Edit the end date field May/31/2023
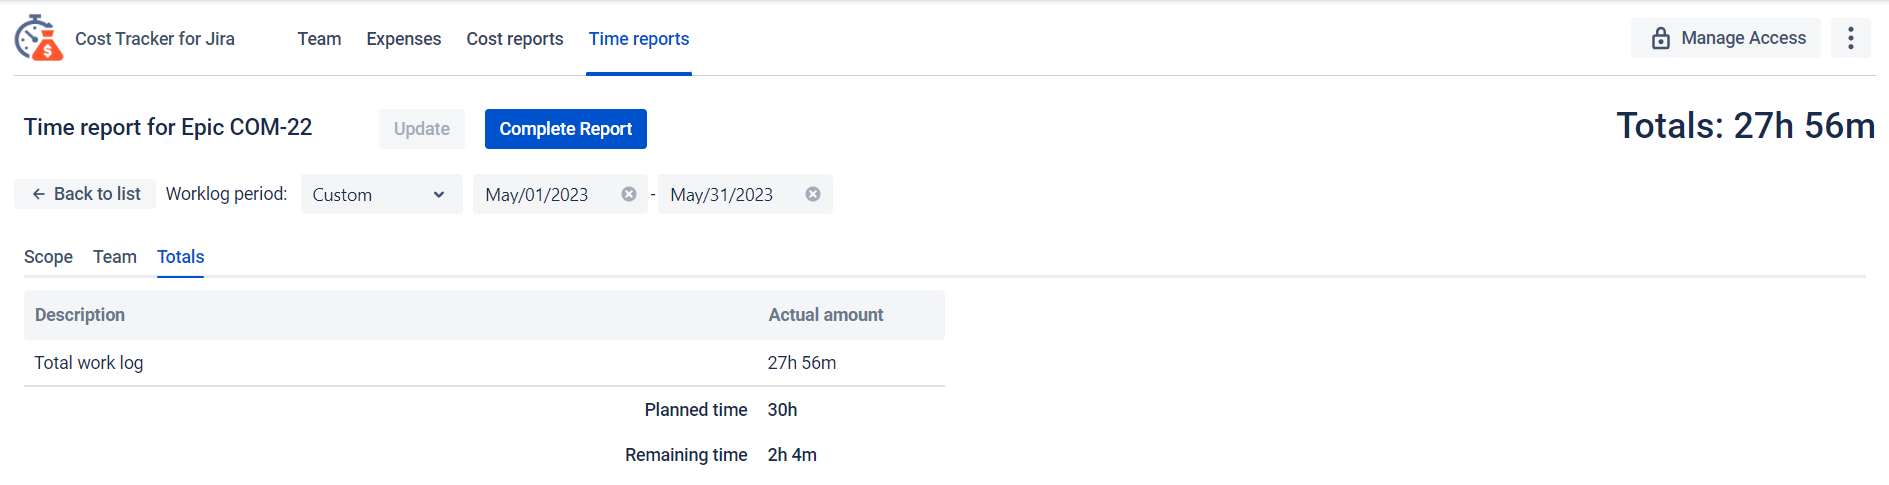This screenshot has height=485, width=1889. pyautogui.click(x=725, y=195)
